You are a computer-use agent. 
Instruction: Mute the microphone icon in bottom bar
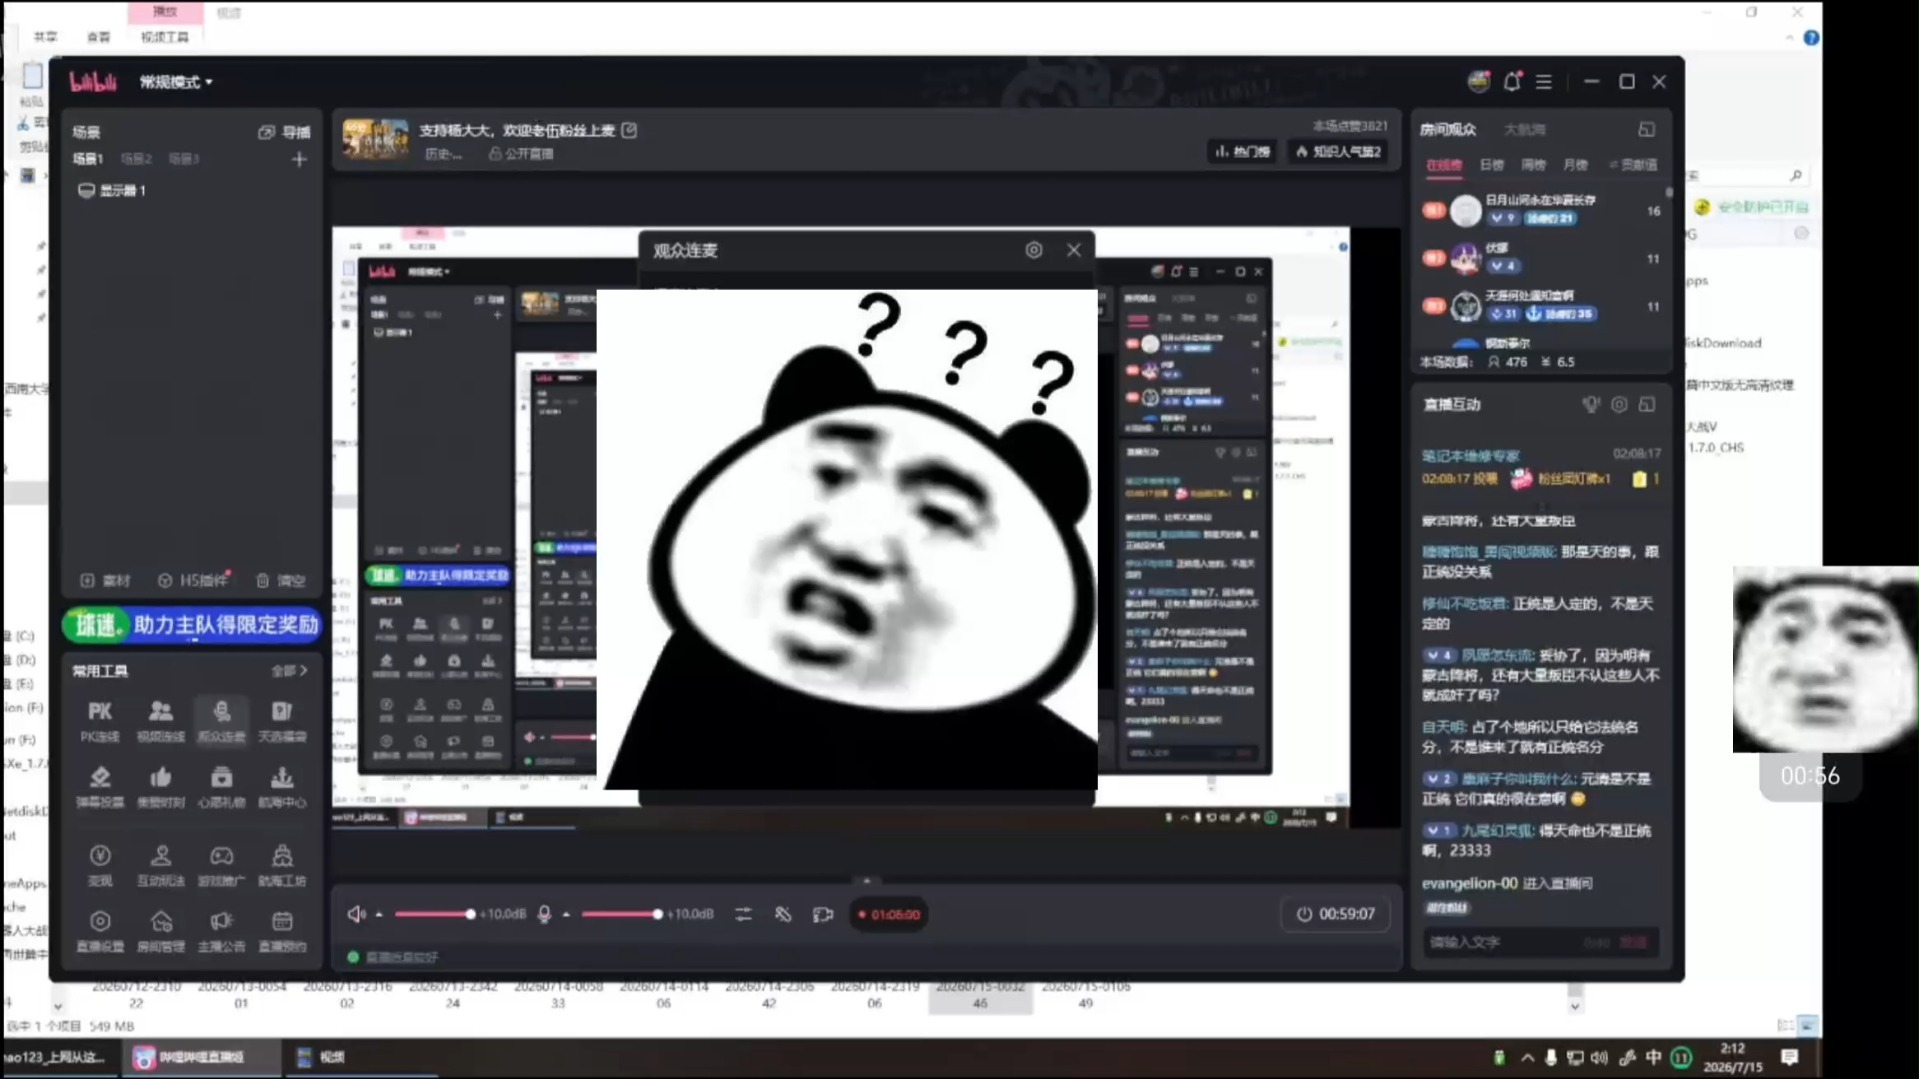pos(544,914)
